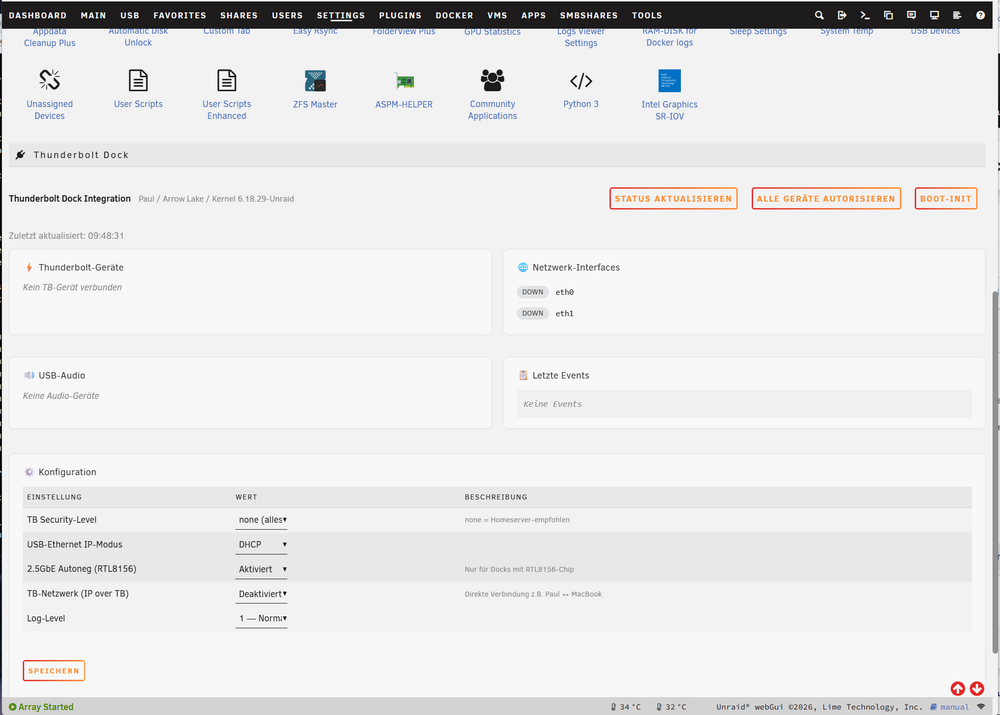Click the SPEICHERN button

click(54, 670)
